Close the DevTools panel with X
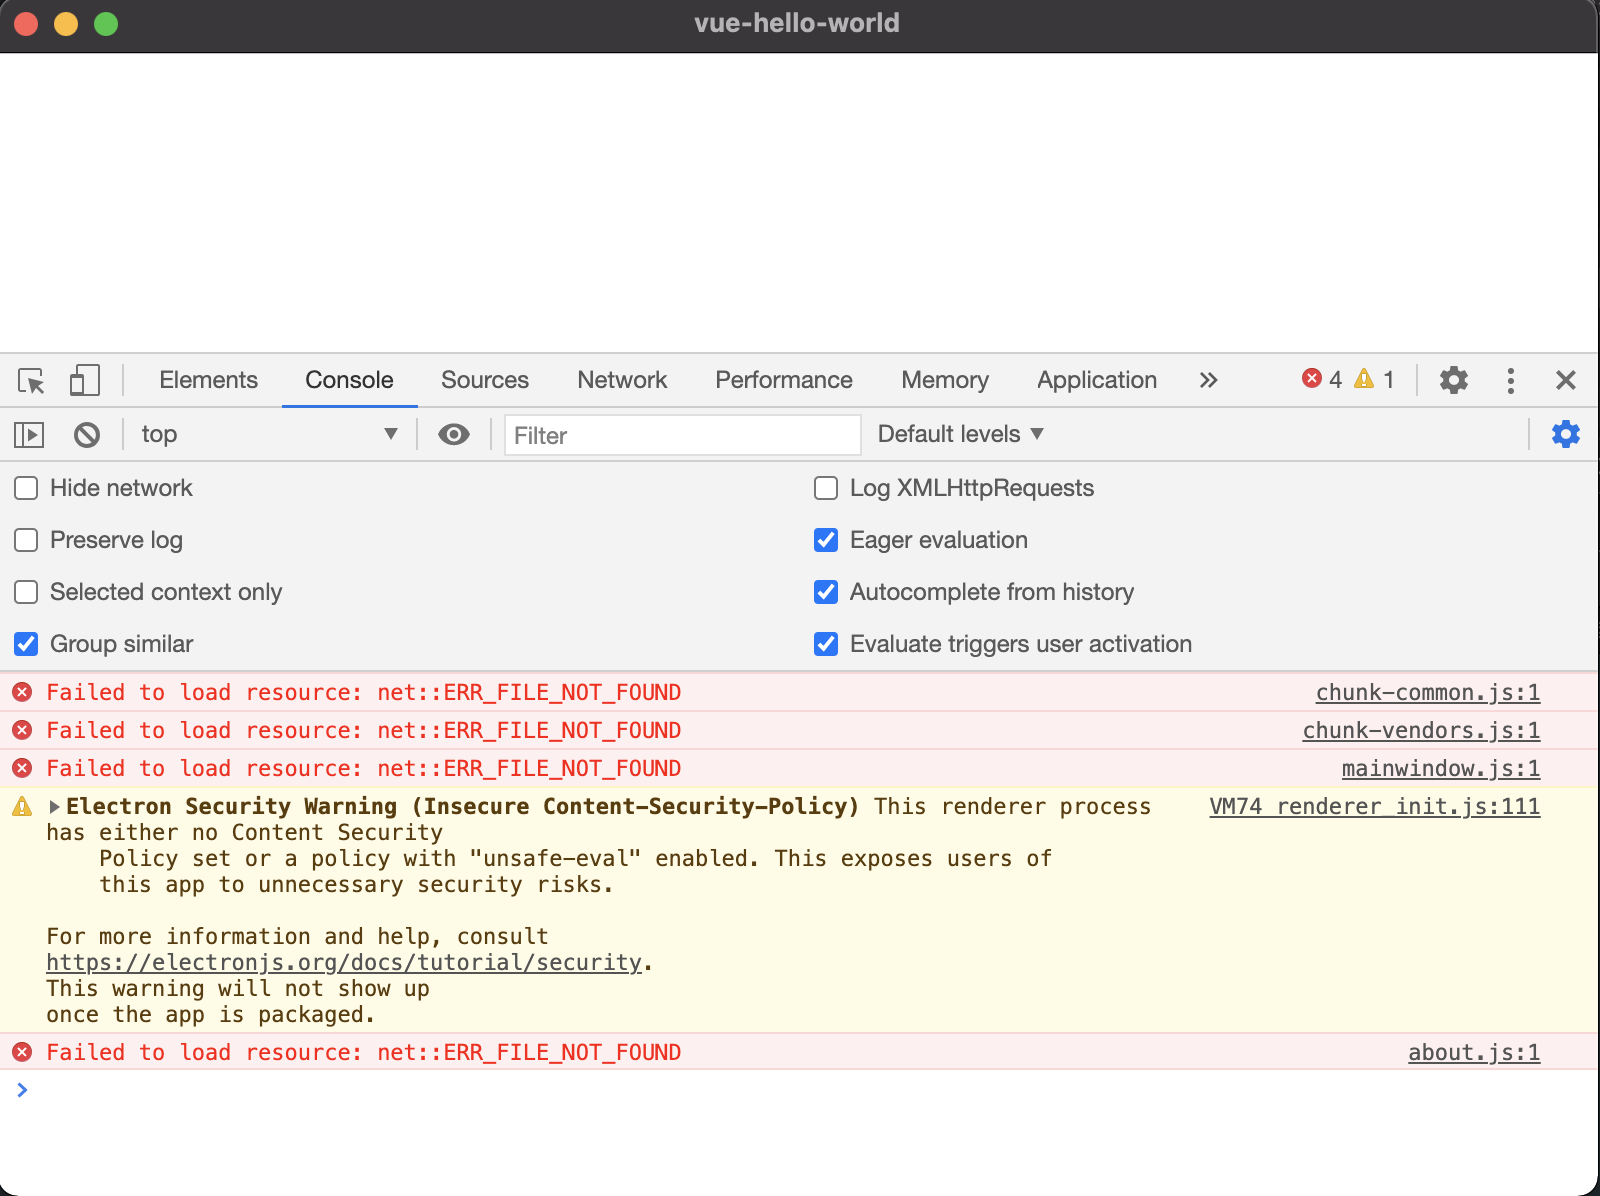 click(x=1566, y=380)
